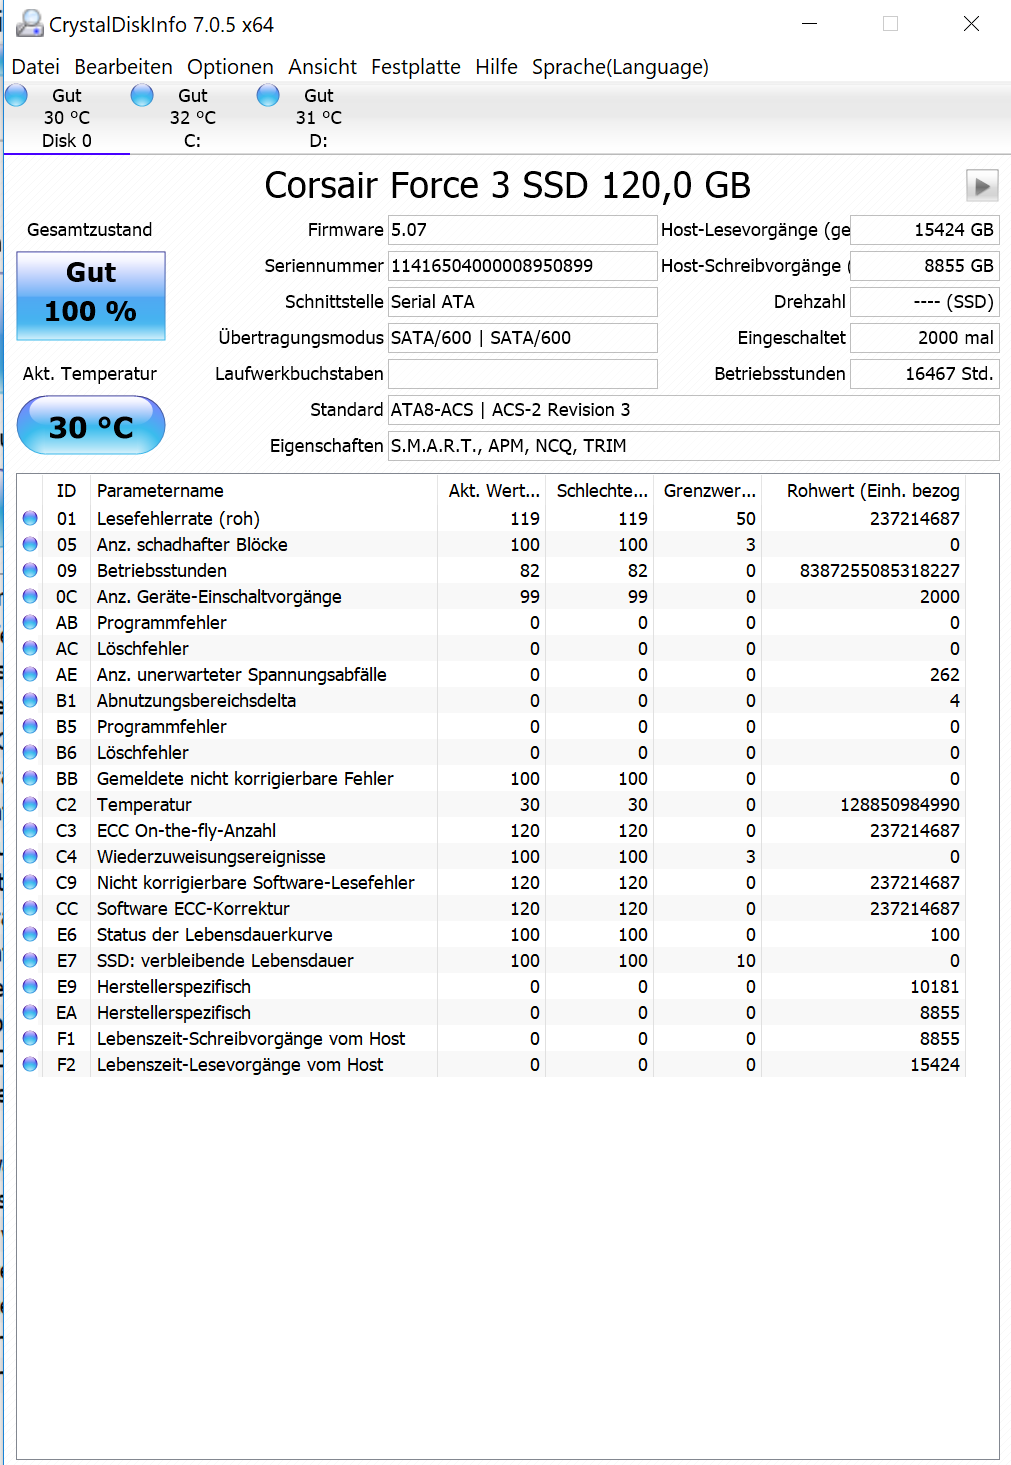Click status dot for SSD: verbleibende Lebensdauer

tap(30, 960)
